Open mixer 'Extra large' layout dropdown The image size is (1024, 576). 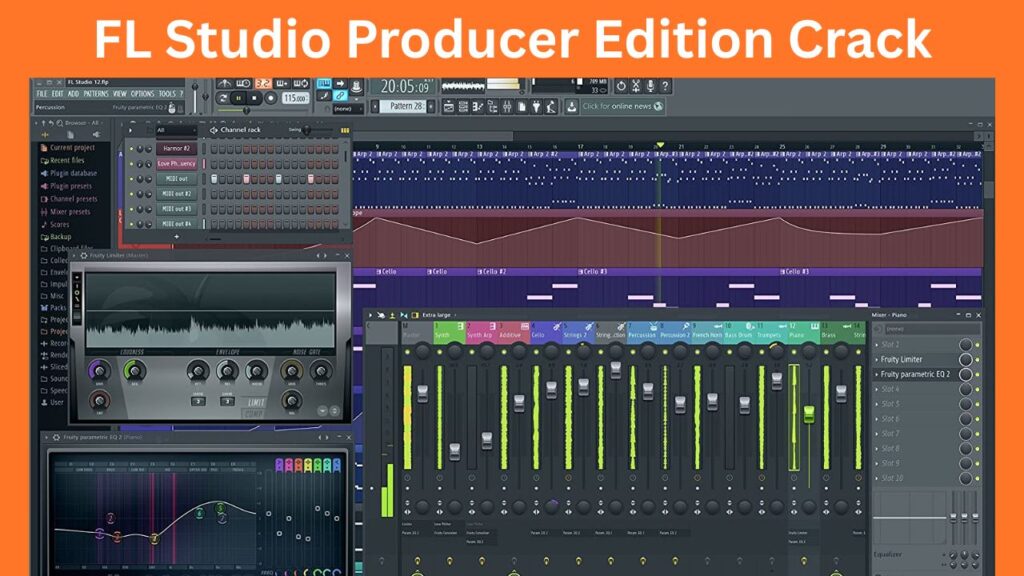pos(438,315)
